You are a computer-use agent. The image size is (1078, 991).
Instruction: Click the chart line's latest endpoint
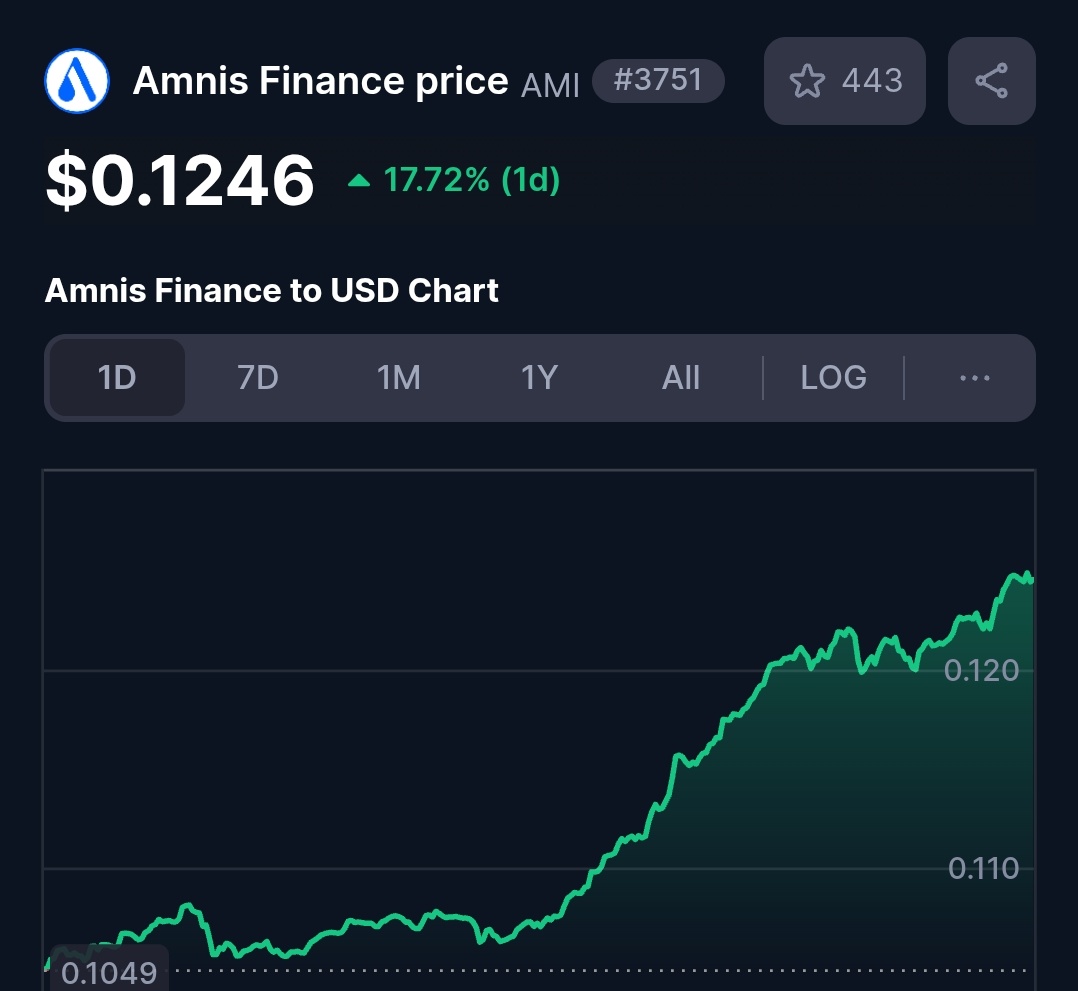[1030, 580]
